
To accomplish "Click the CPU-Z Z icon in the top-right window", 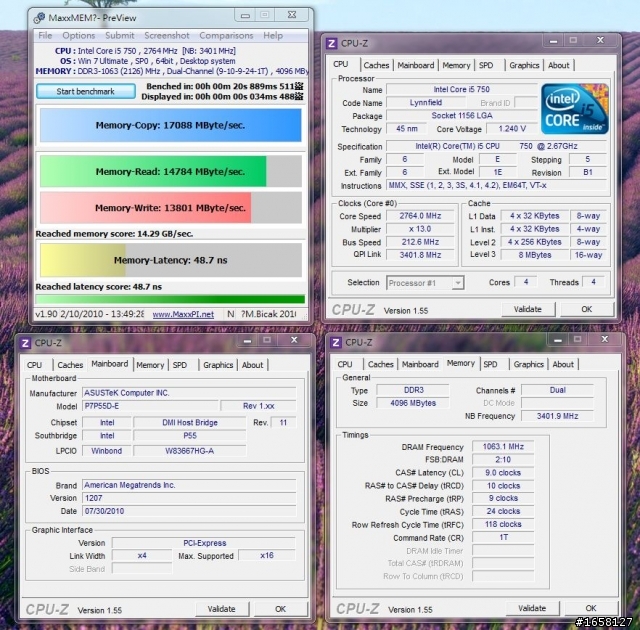I will click(x=332, y=44).
